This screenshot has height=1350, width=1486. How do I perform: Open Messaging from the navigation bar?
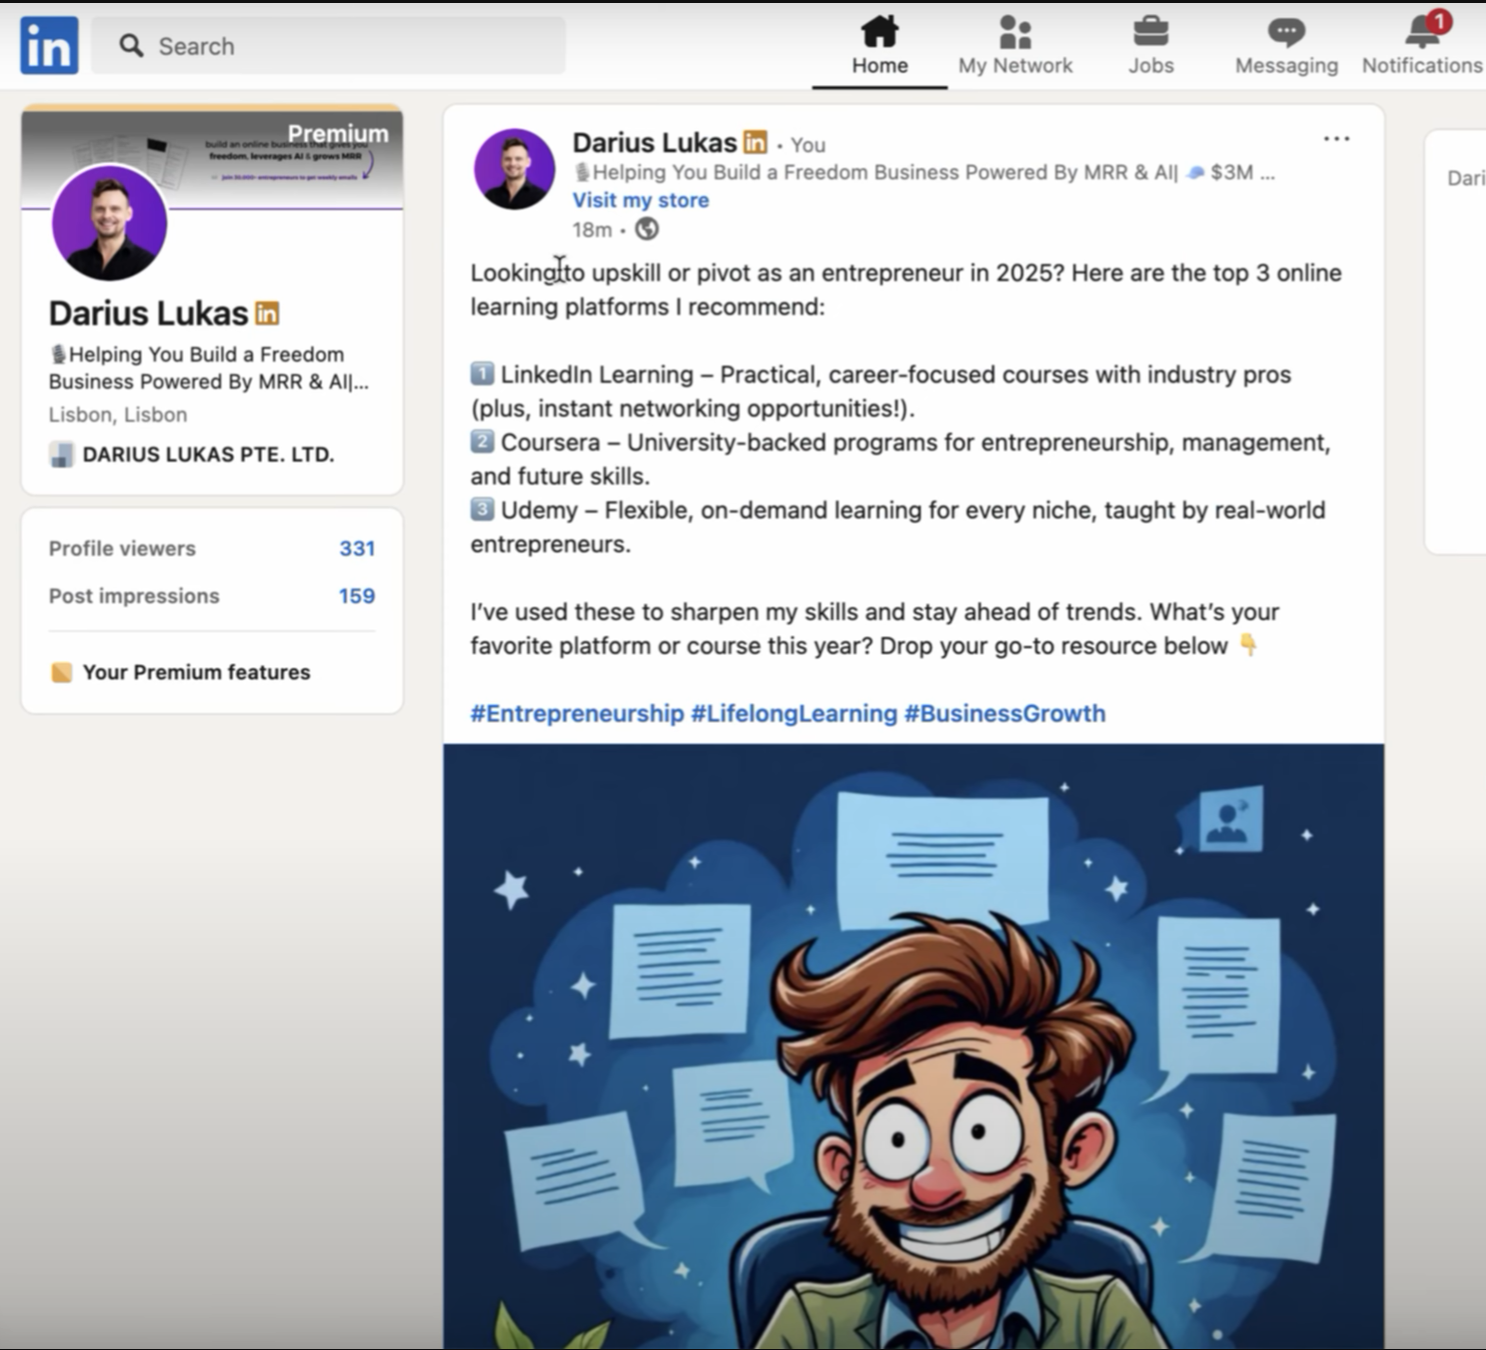(1286, 46)
